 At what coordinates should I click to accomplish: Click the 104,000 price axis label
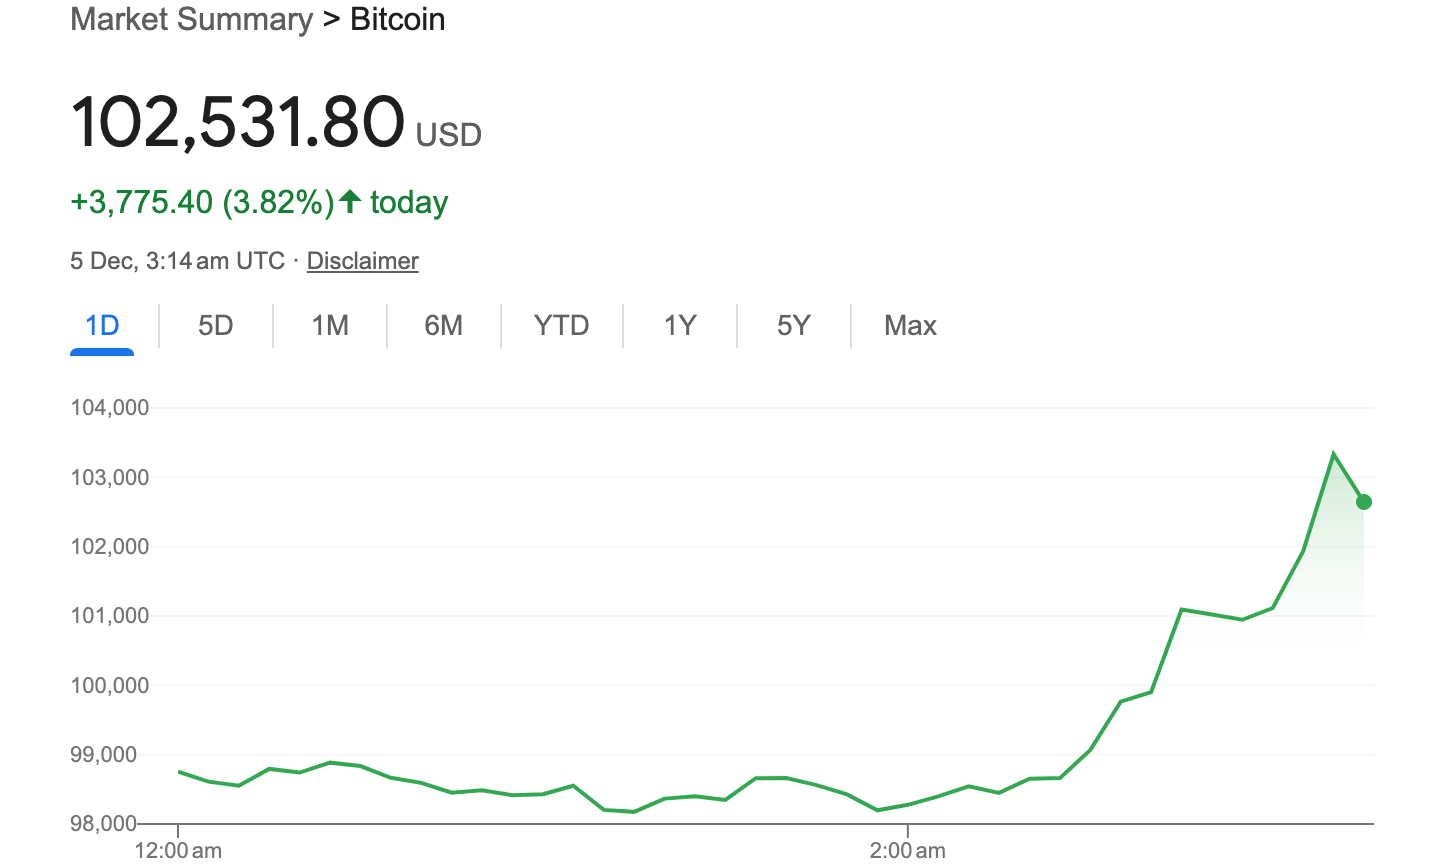pos(110,408)
